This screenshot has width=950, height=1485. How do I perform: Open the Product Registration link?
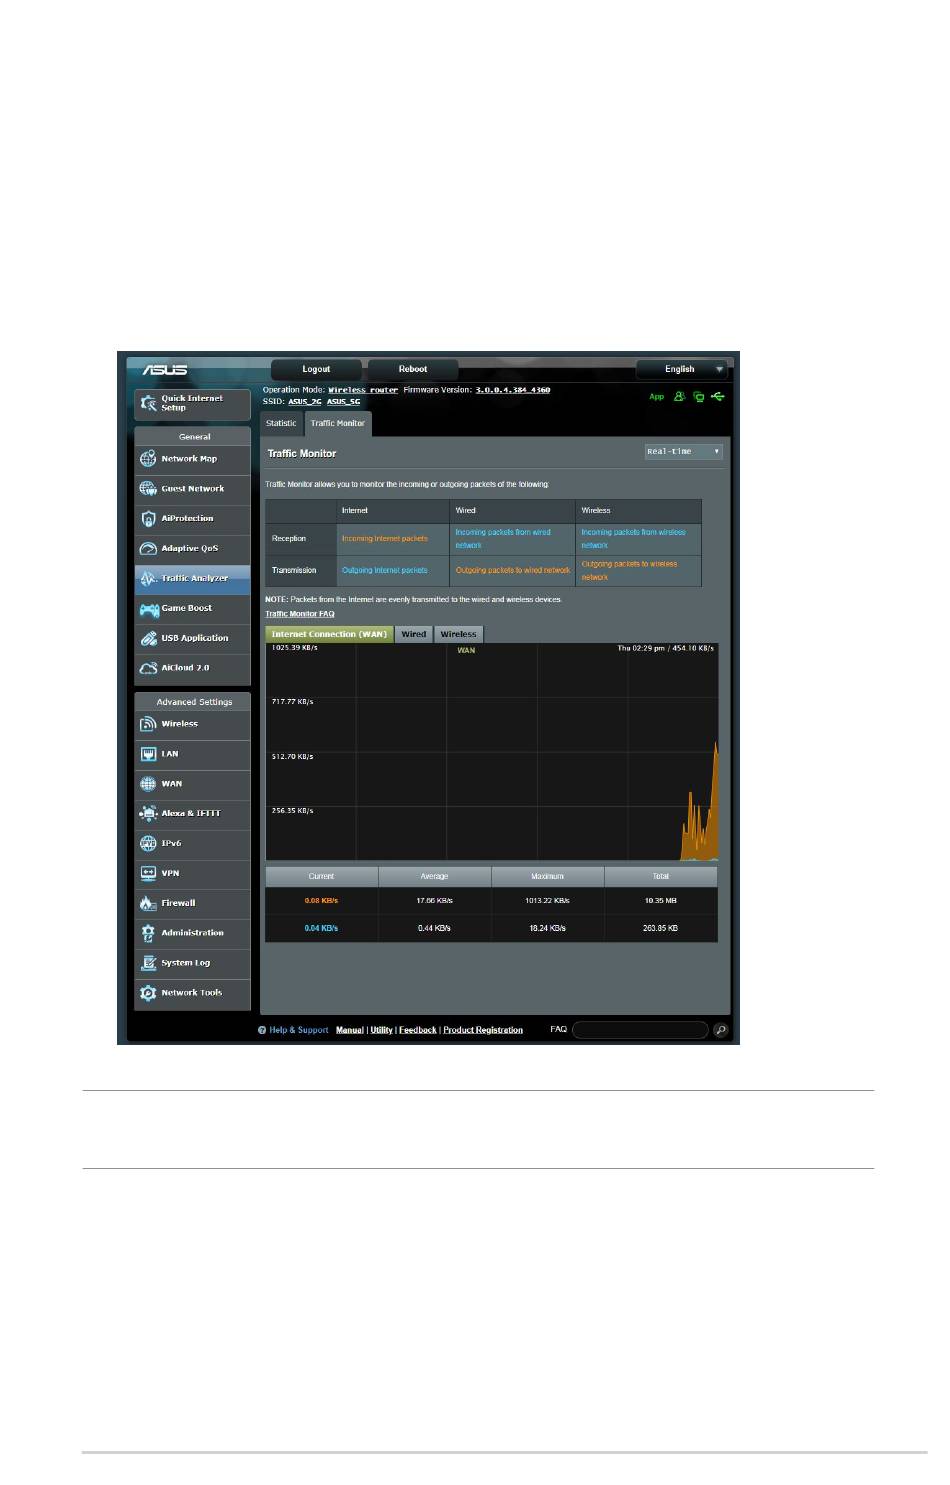coord(483,1030)
